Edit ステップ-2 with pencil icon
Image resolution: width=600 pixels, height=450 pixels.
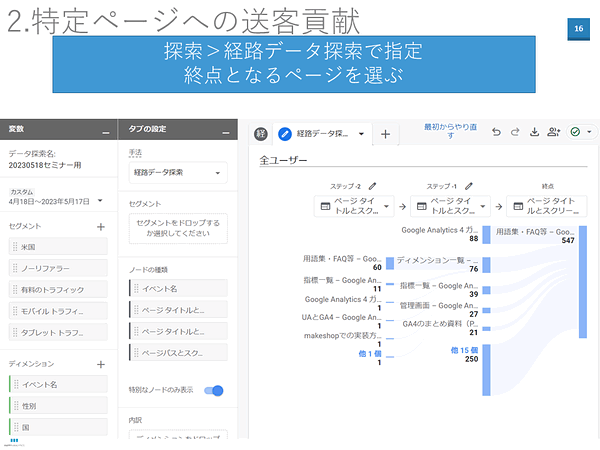(x=372, y=186)
